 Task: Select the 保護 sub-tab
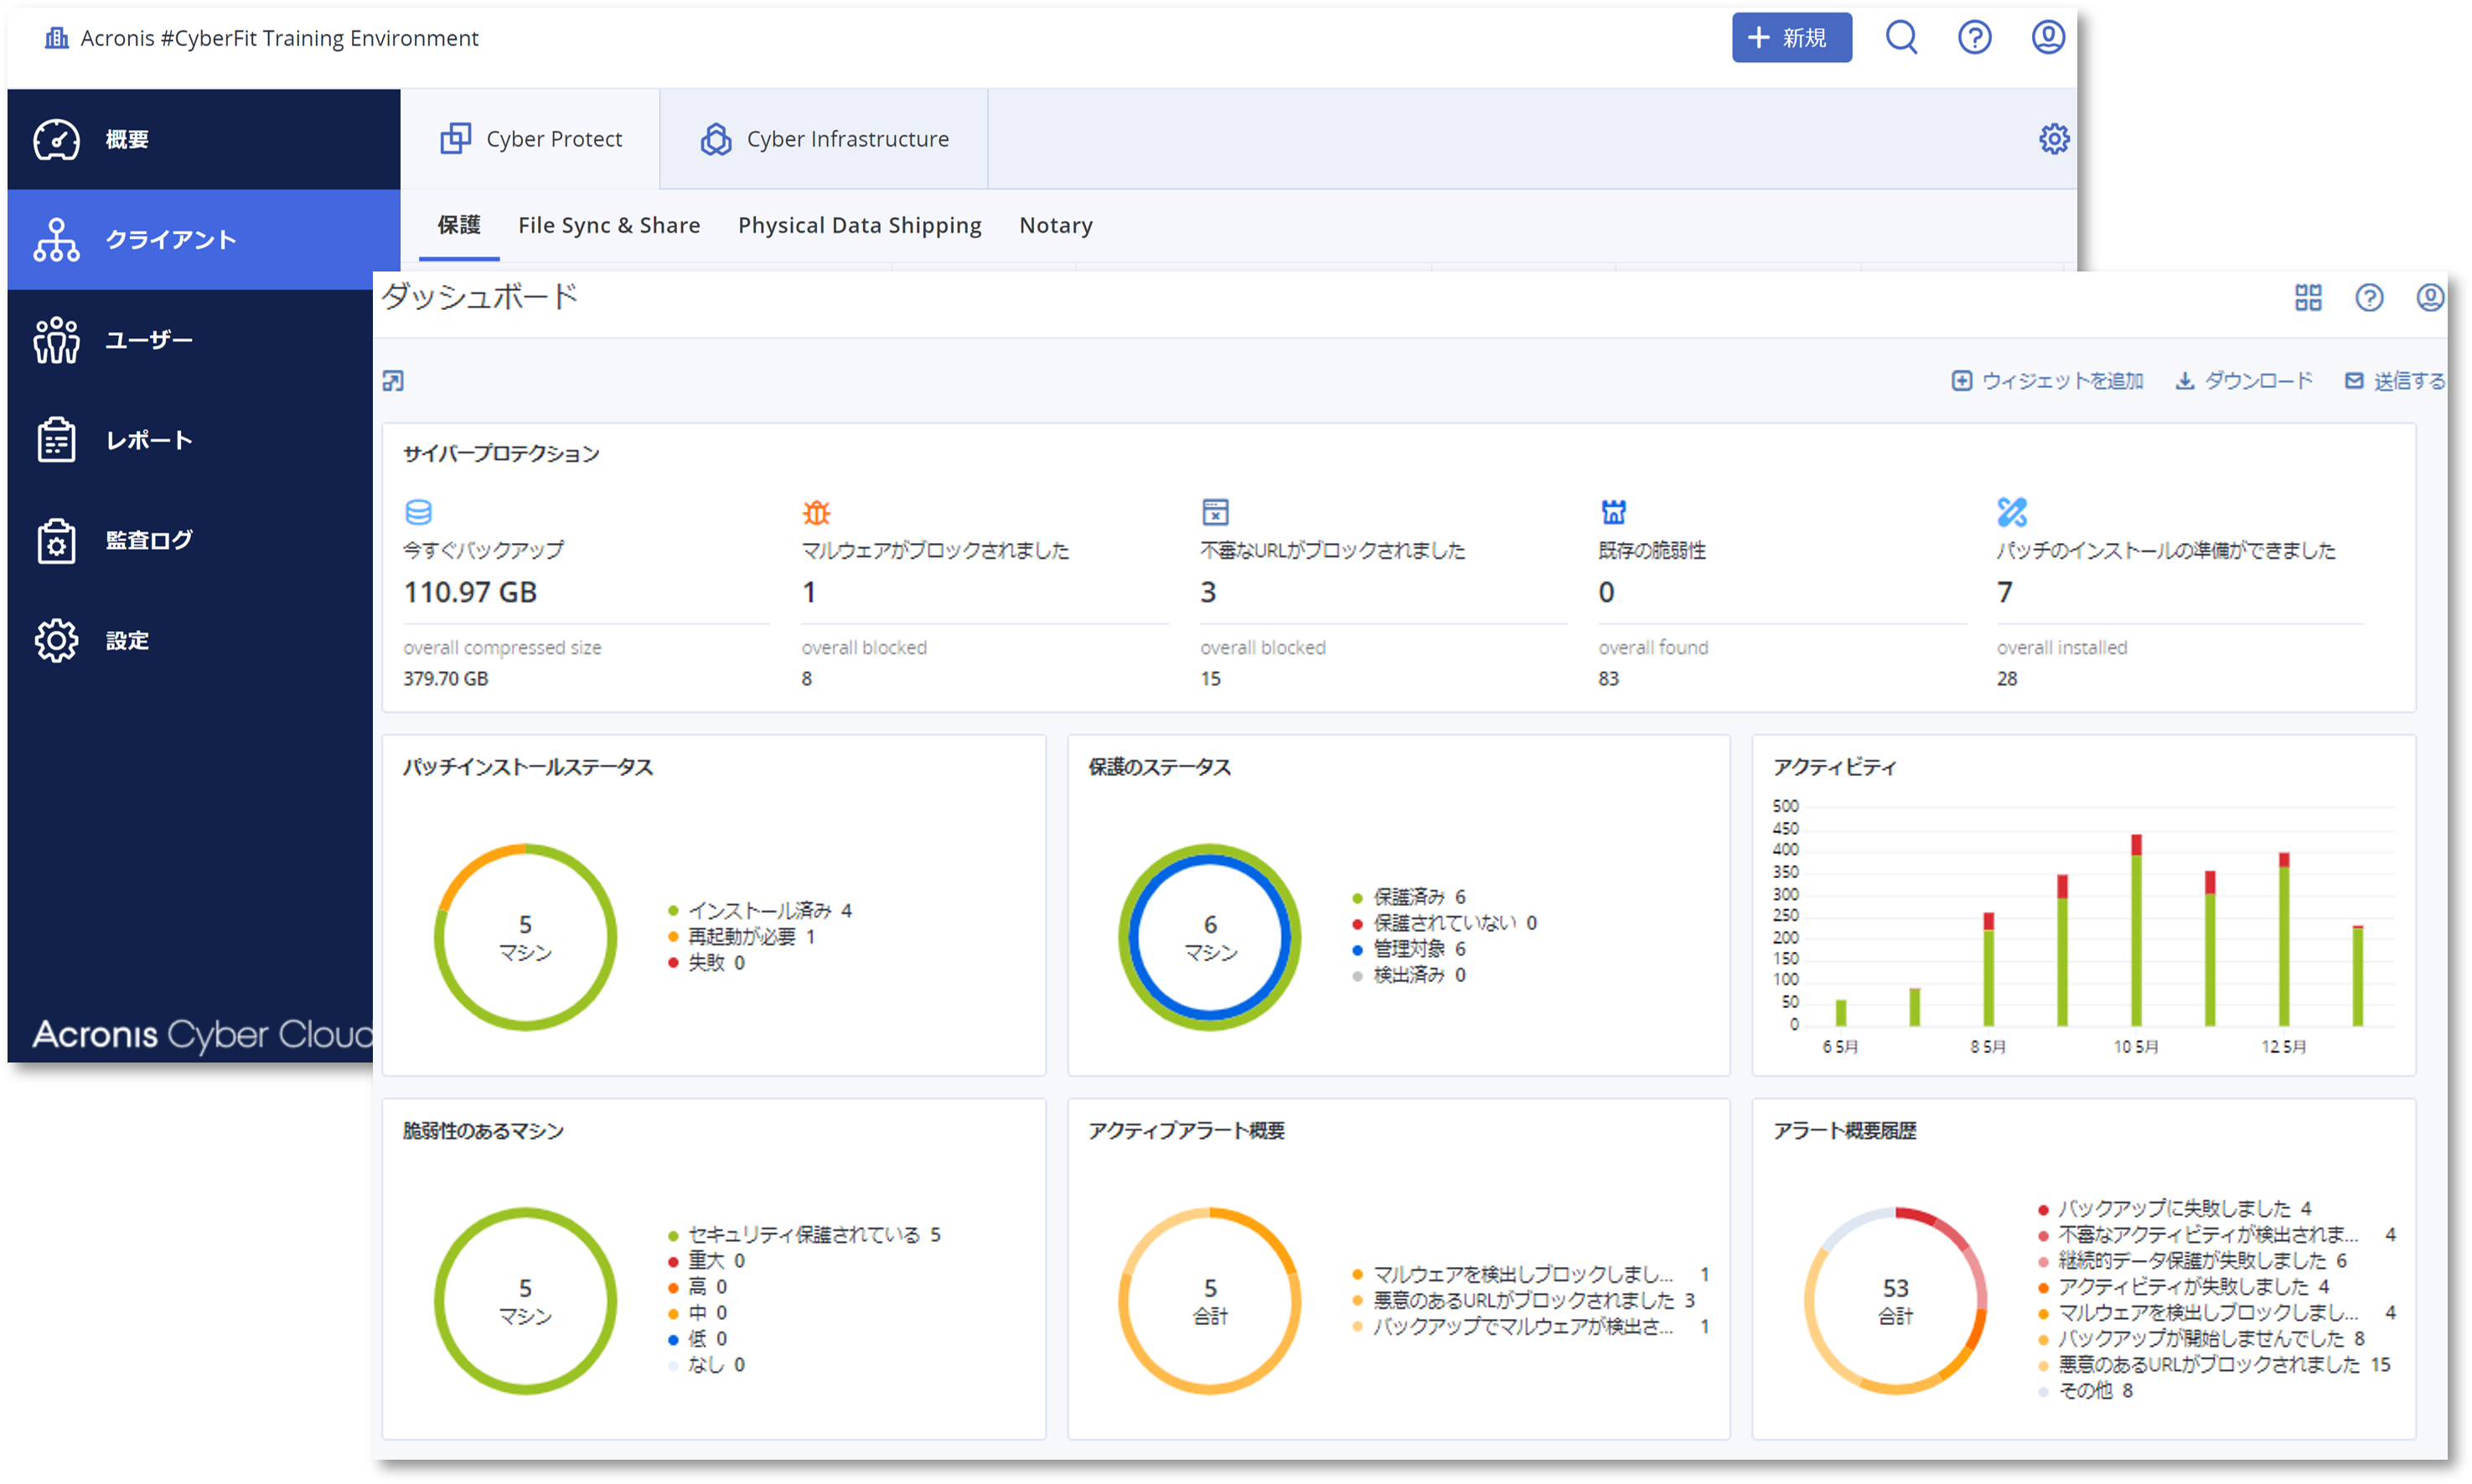coord(459,225)
